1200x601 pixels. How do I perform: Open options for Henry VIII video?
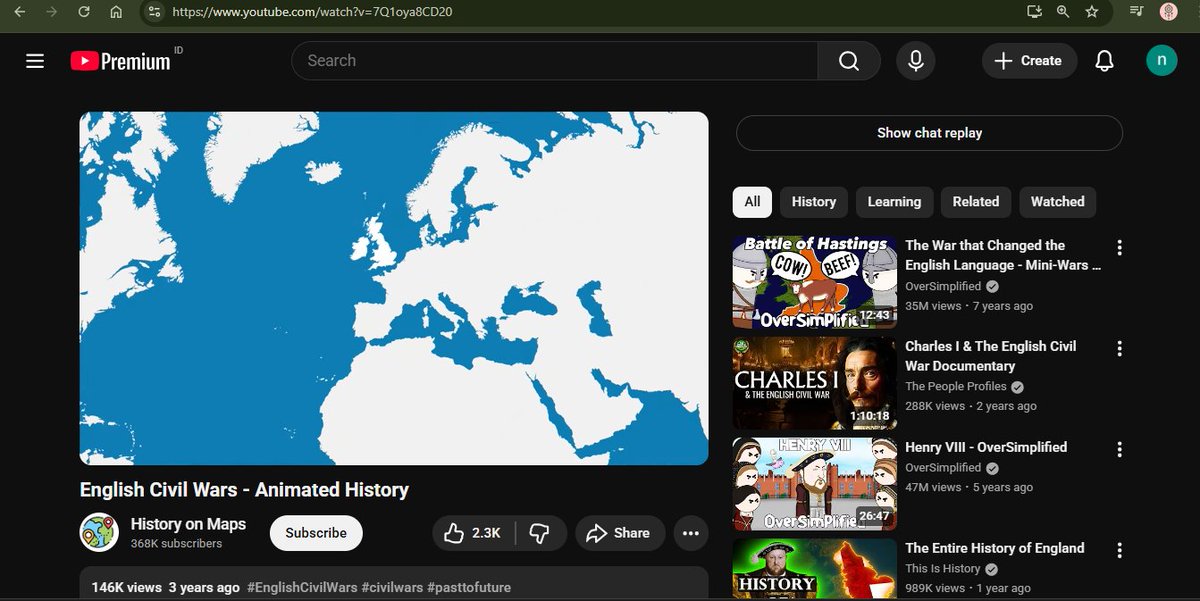[x=1119, y=449]
